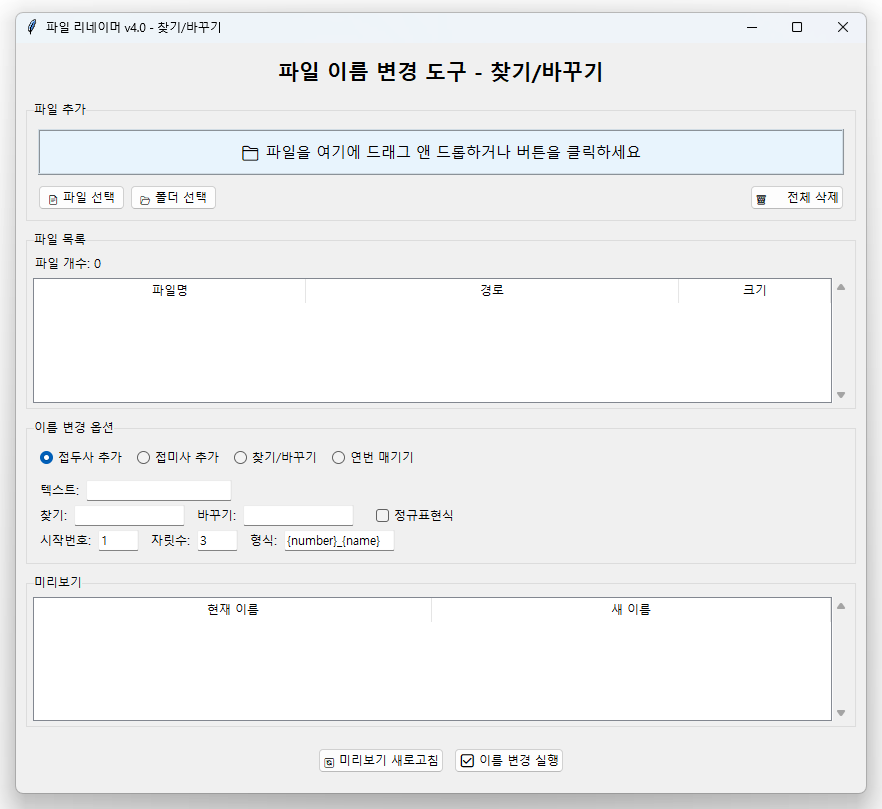Click the refresh icon on 미리보기 새로고침 button
Viewport: 882px width, 809px height.
[328, 760]
